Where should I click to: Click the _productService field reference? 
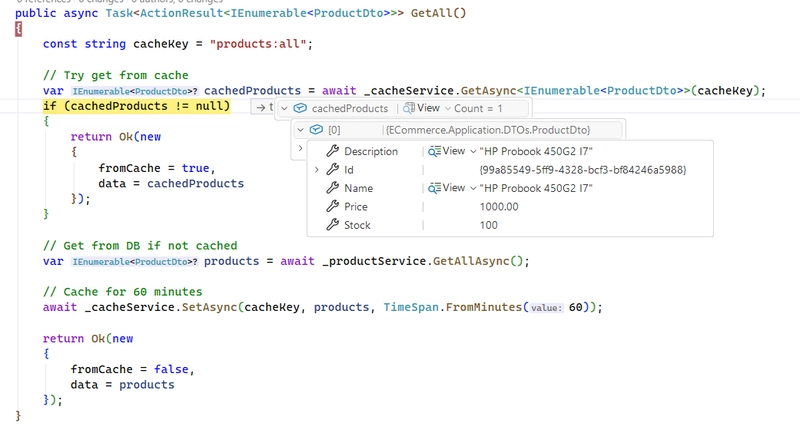(x=373, y=261)
